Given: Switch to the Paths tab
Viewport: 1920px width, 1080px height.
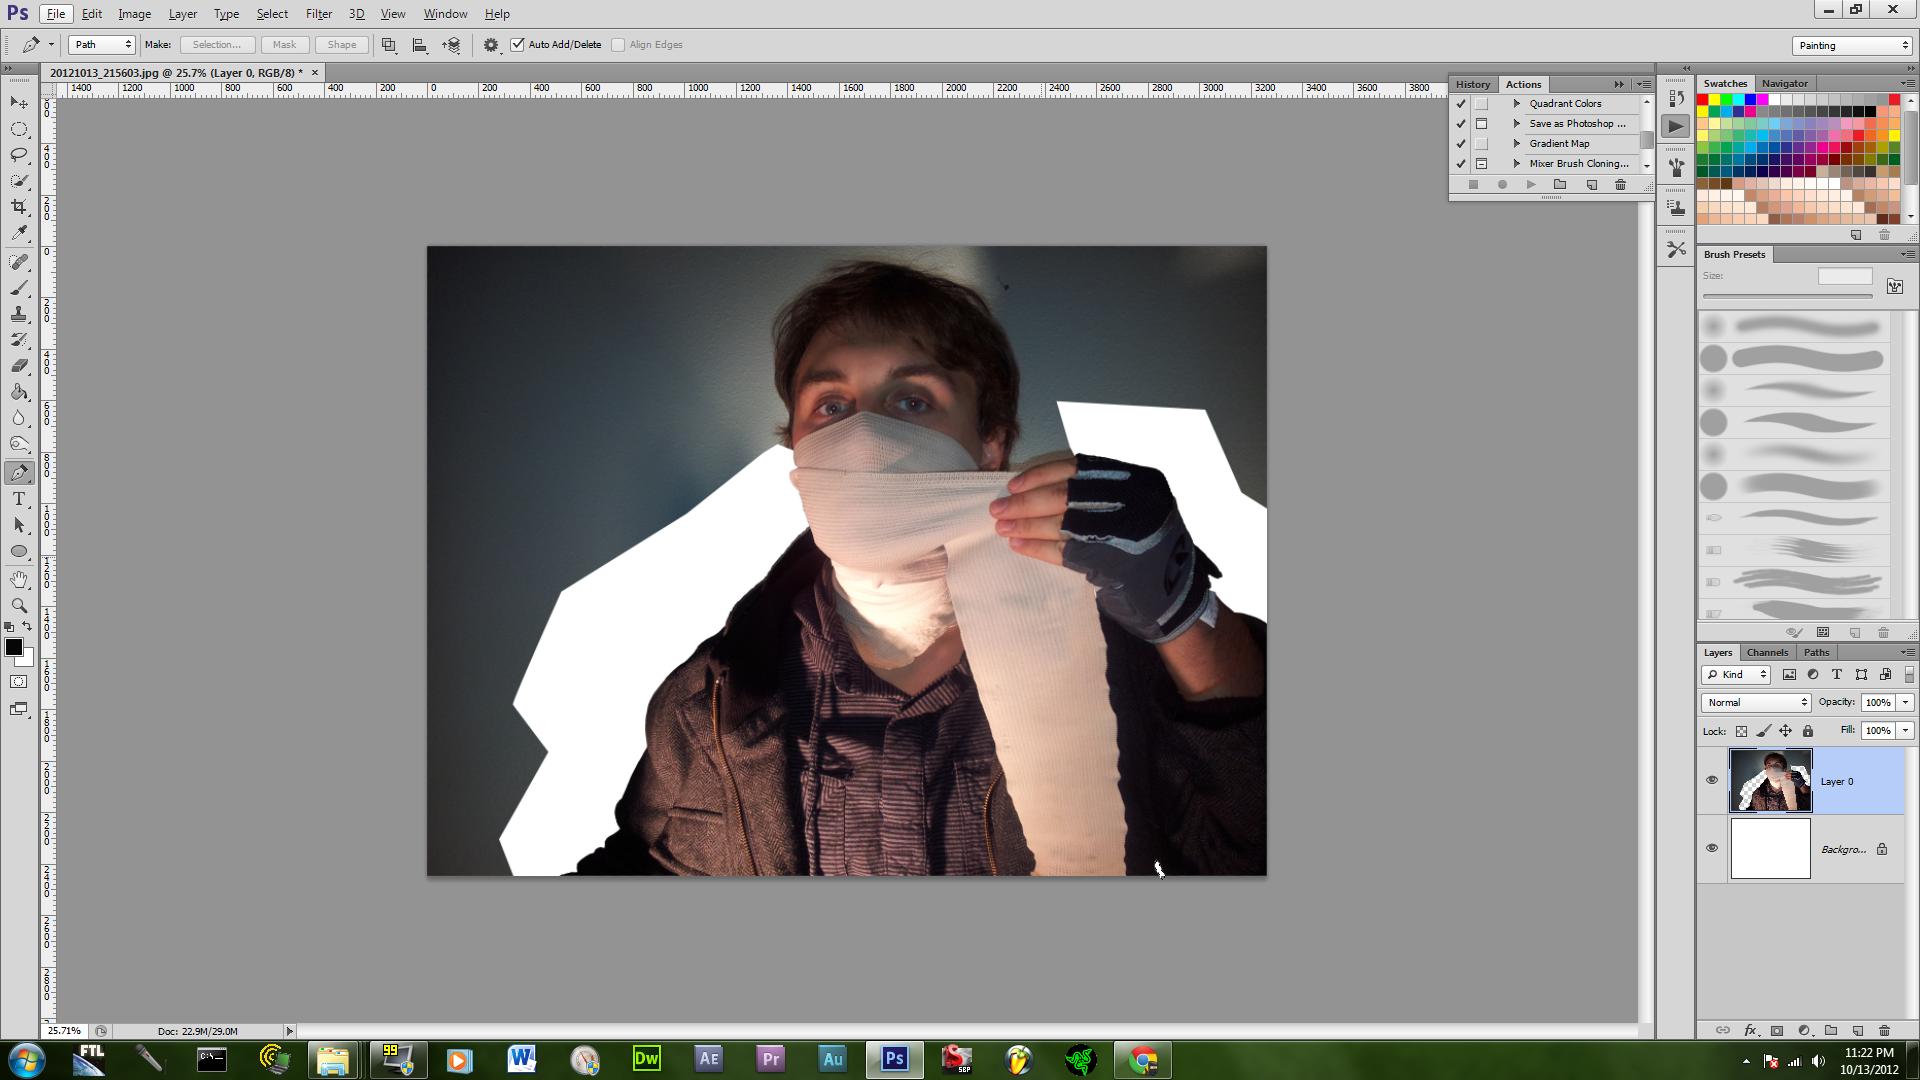Looking at the screenshot, I should pyautogui.click(x=1816, y=653).
